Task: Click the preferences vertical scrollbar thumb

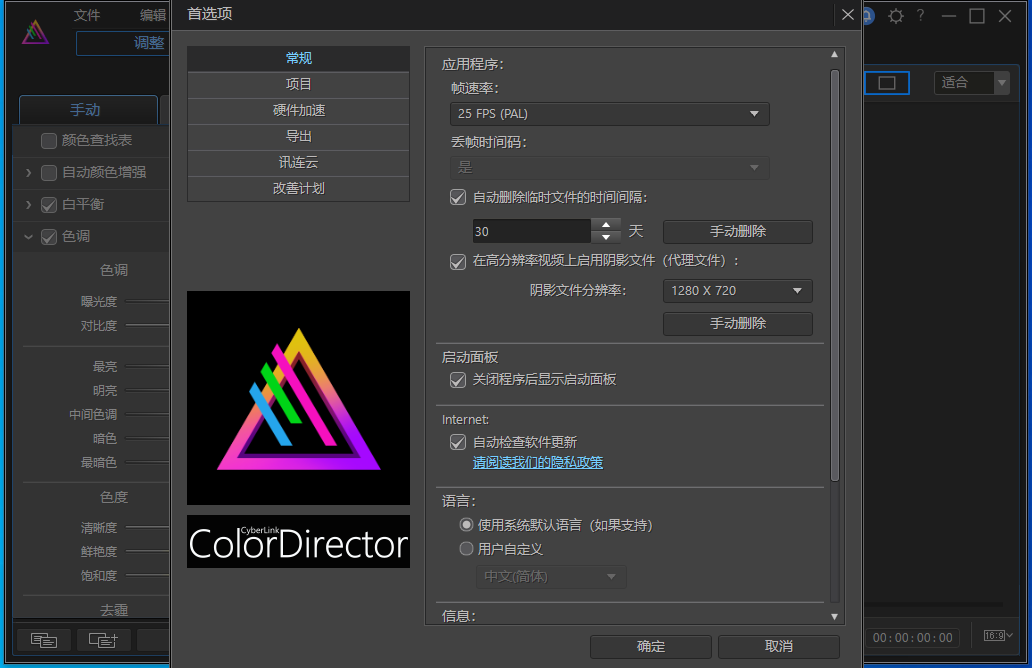Action: 835,276
